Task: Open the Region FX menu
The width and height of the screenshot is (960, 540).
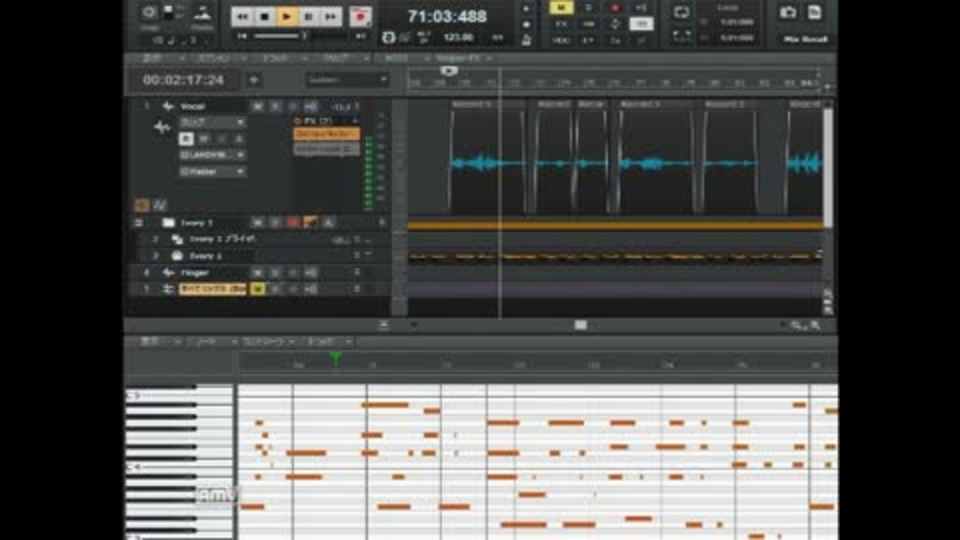Action: pos(459,58)
